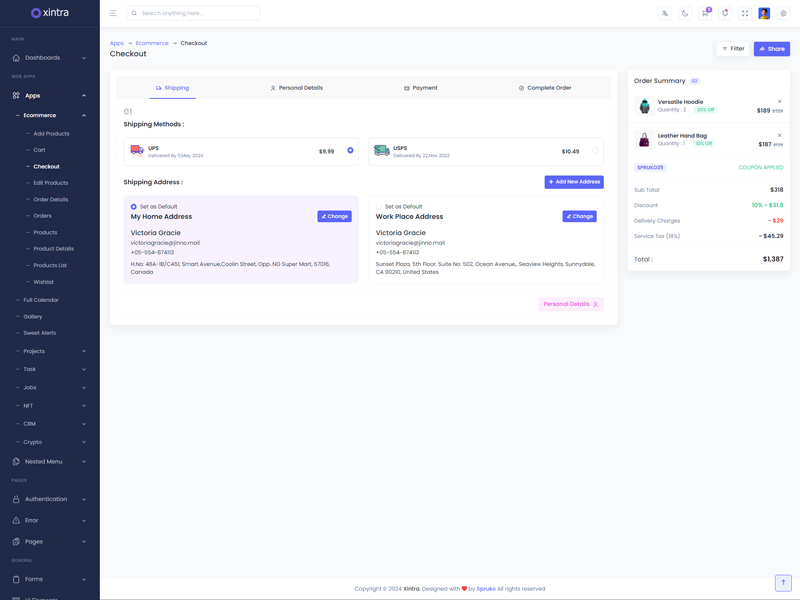Expand the Projects sidebar submenu
The image size is (800, 600).
pos(50,351)
